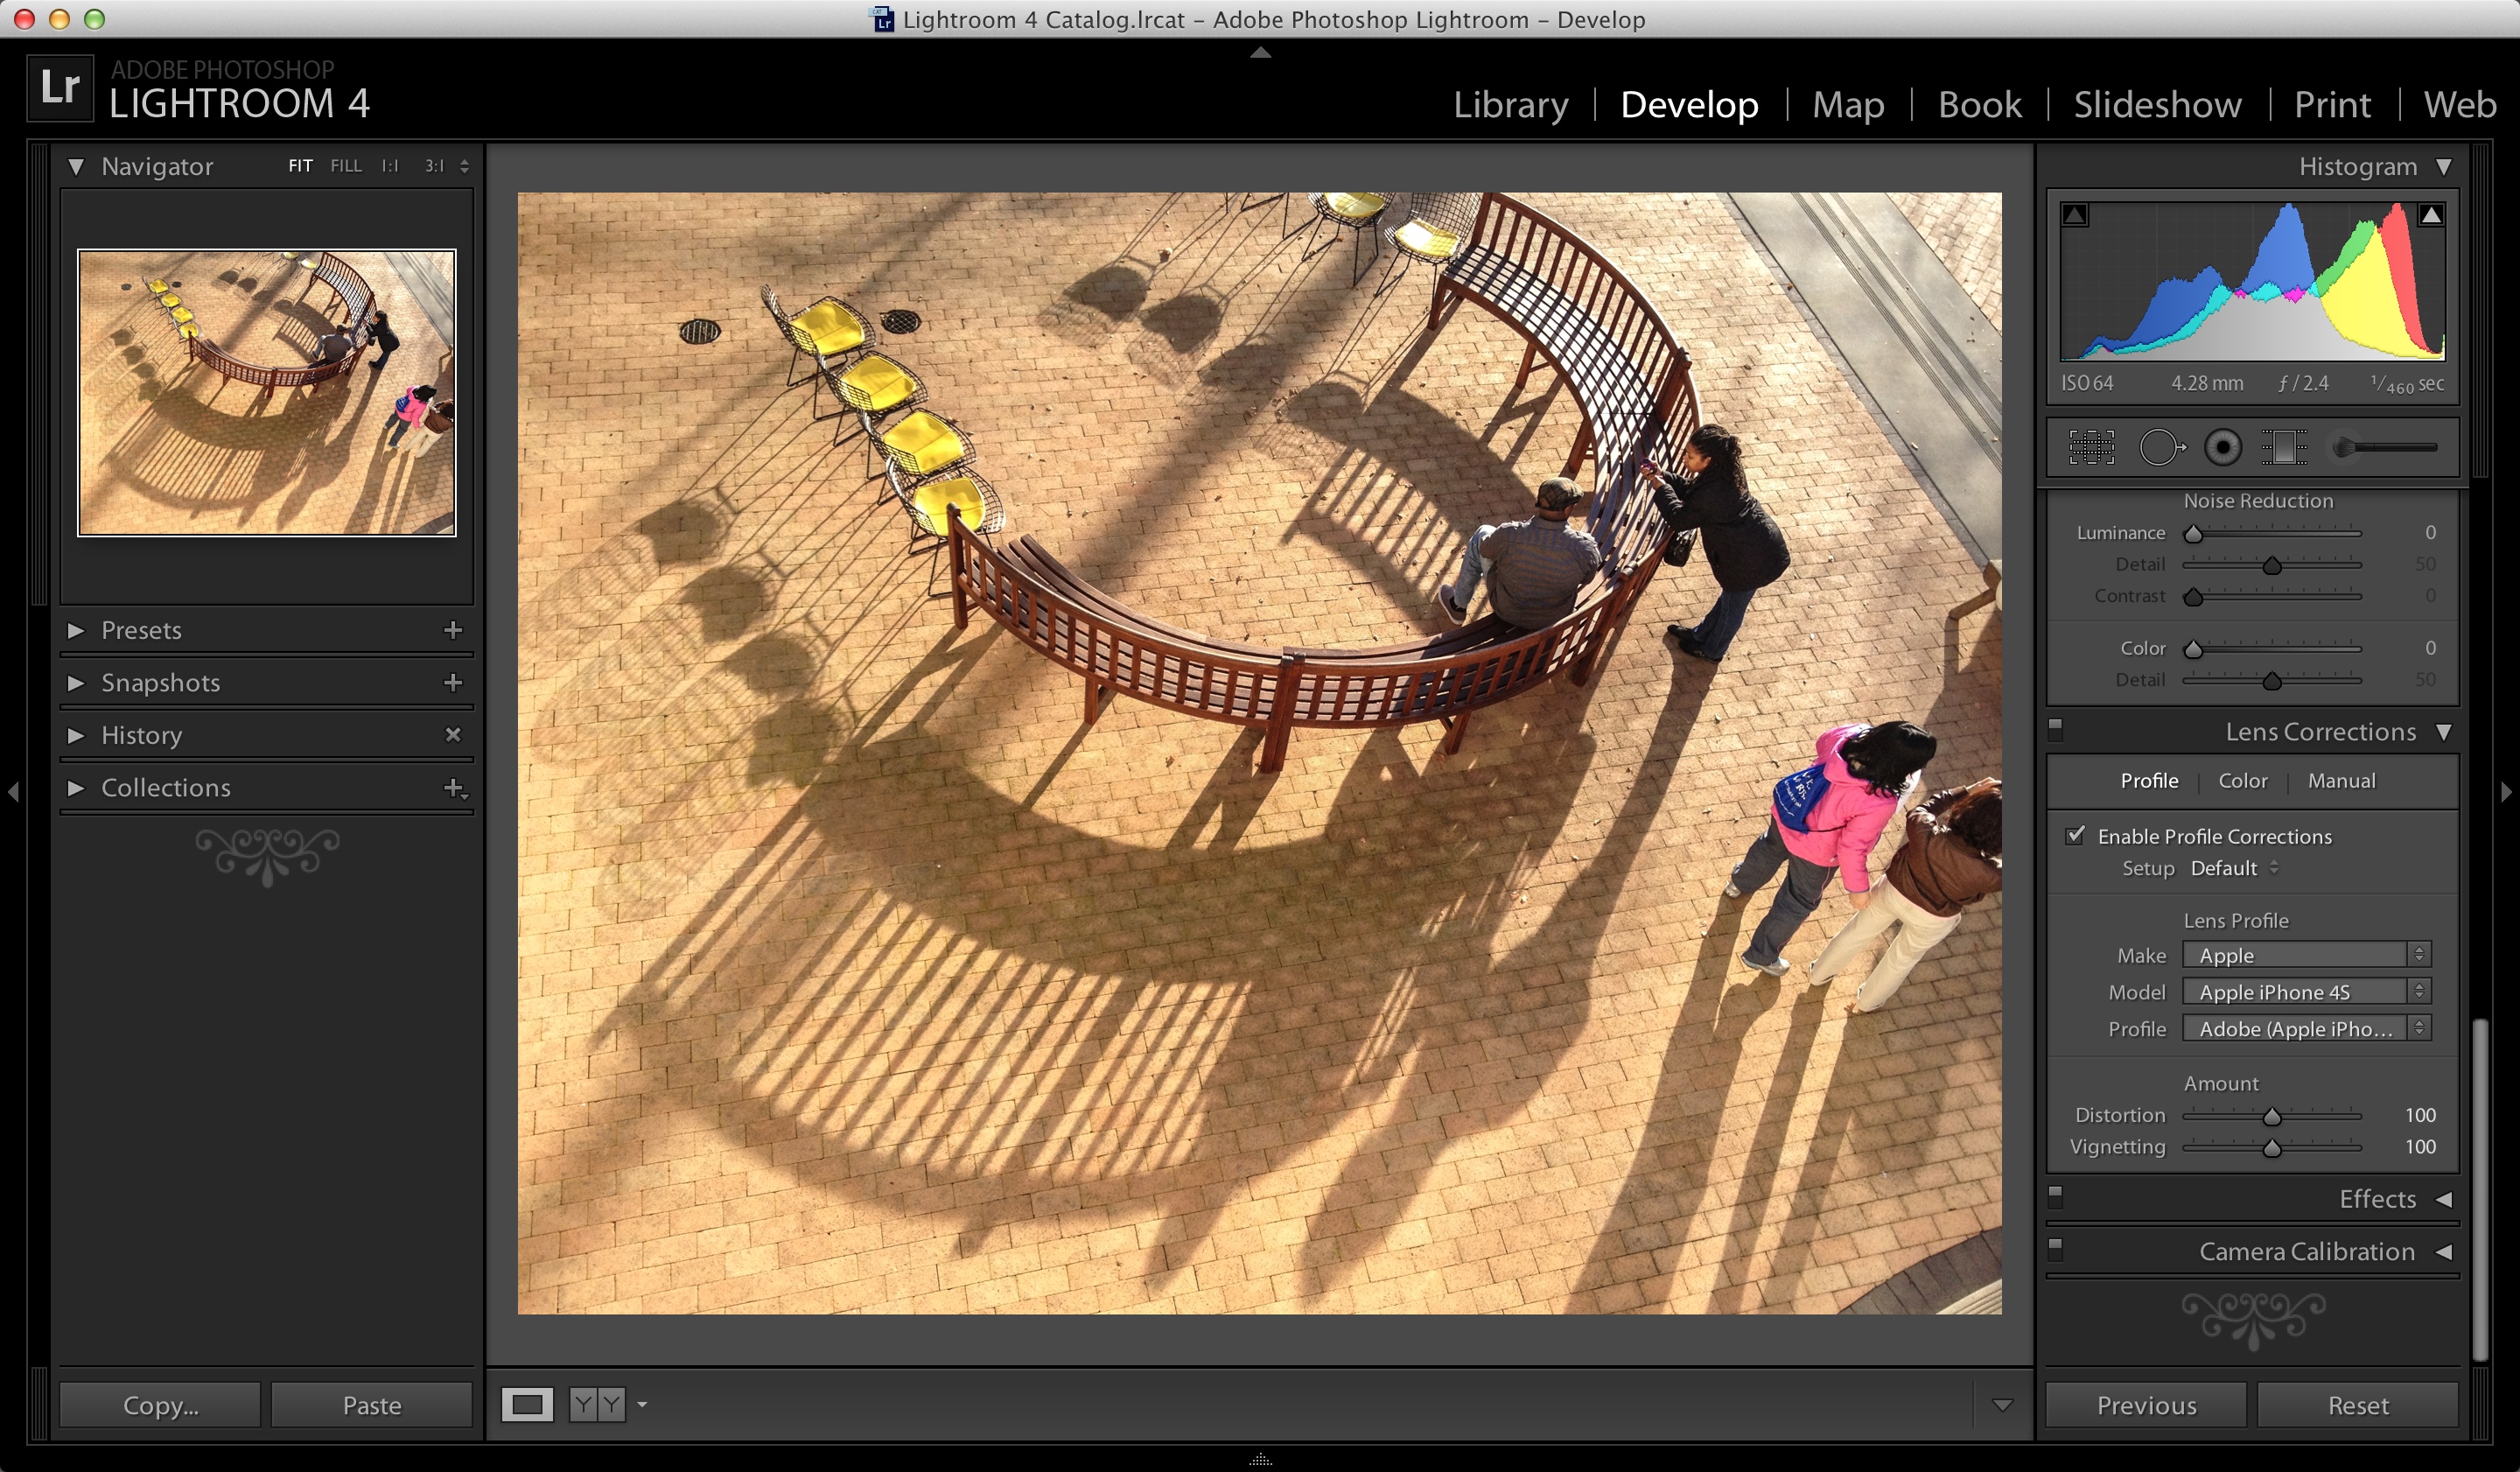Click the Distortion amount slider handle
This screenshot has height=1472, width=2520.
click(x=2271, y=1116)
